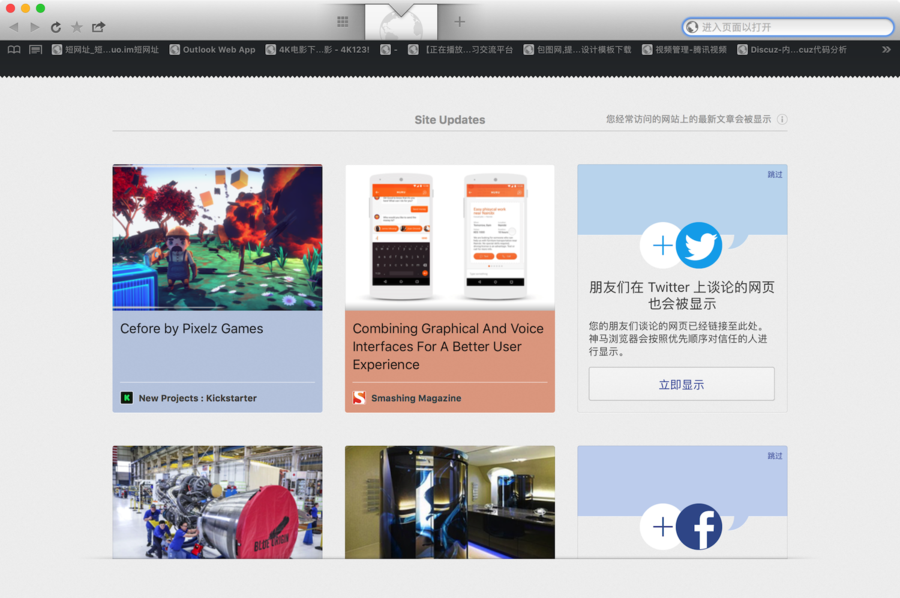Open the uo.im short URL bookmark

(x=106, y=50)
